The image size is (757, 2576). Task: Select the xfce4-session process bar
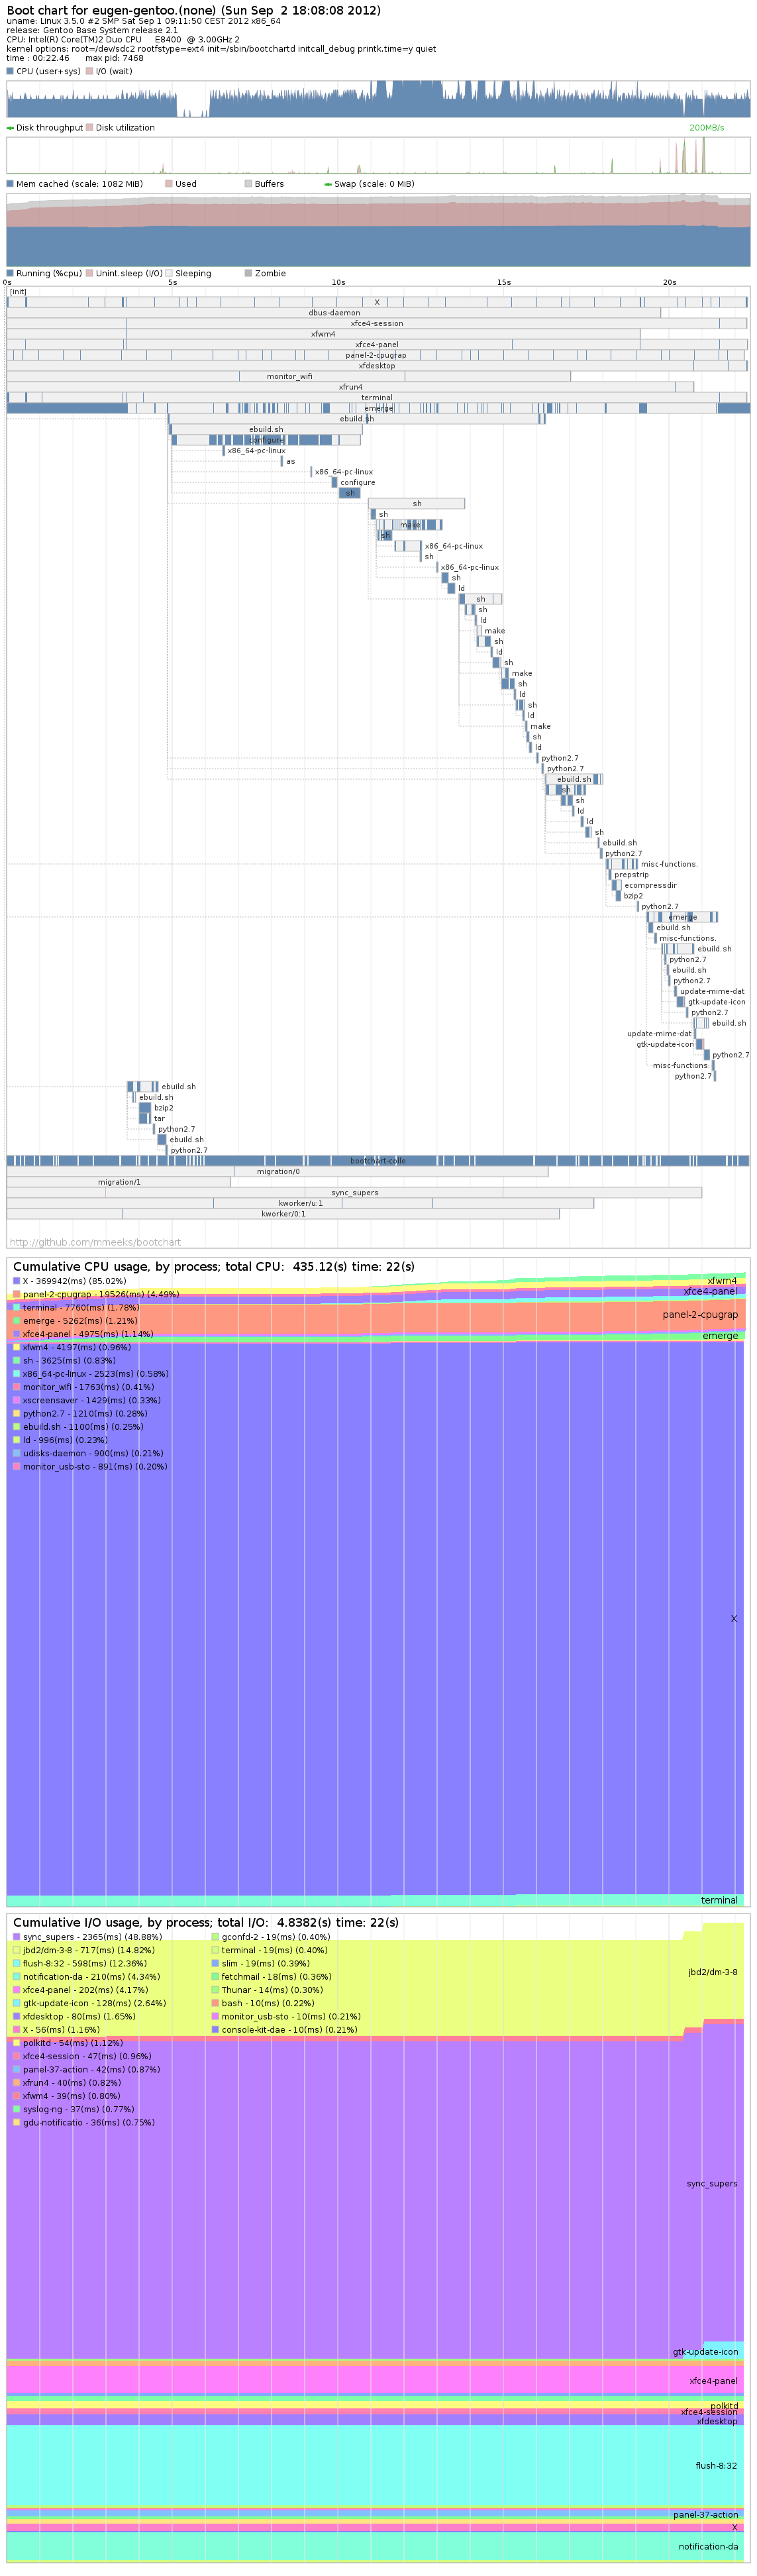(376, 323)
